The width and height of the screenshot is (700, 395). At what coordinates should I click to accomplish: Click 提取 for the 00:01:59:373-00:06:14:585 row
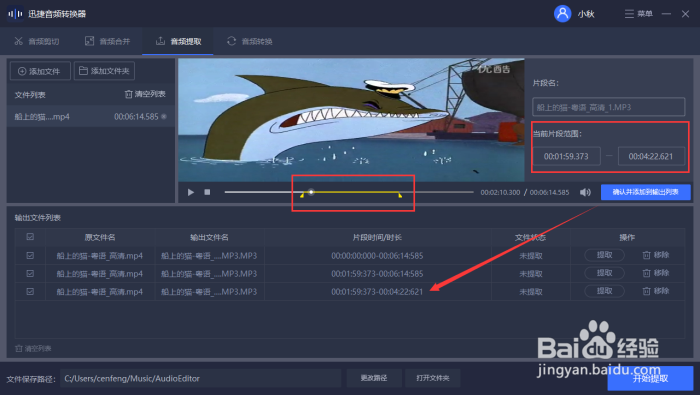[x=604, y=273]
